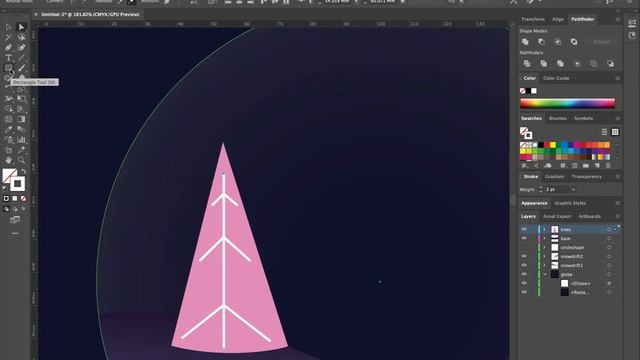Image resolution: width=640 pixels, height=360 pixels.
Task: Select the Zoom tool
Action: 21,160
